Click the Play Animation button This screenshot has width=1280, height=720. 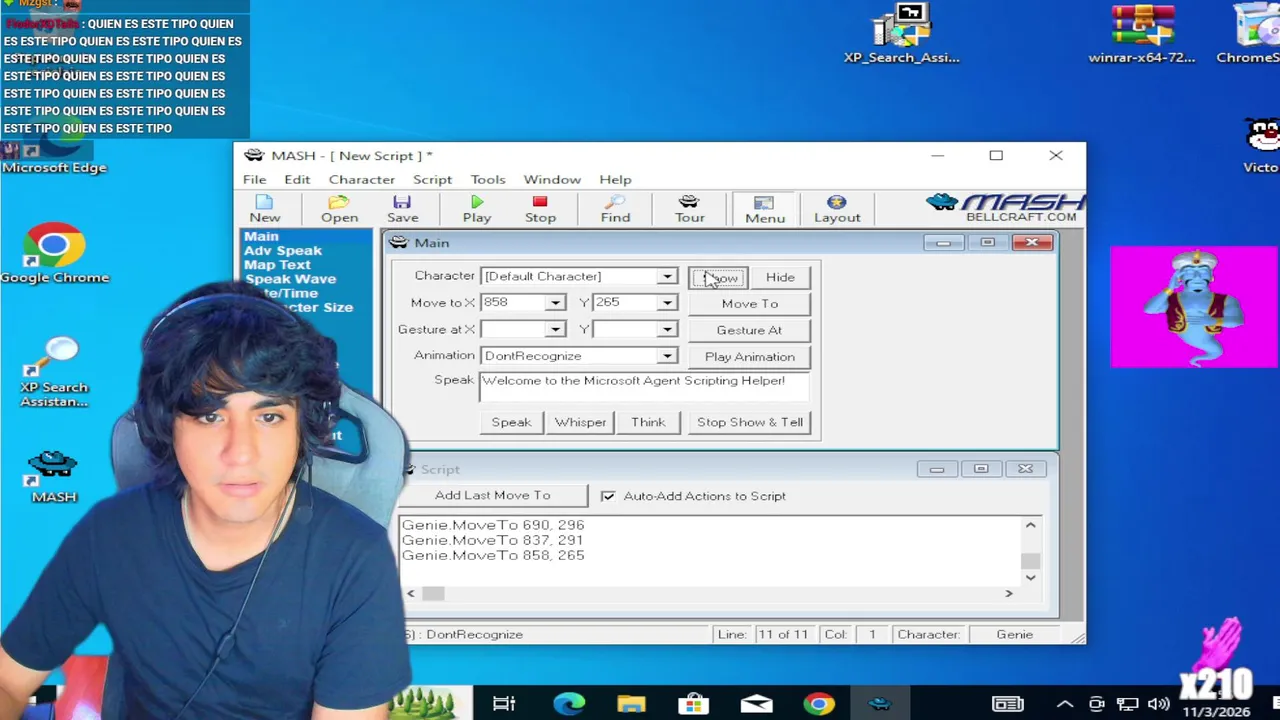750,357
